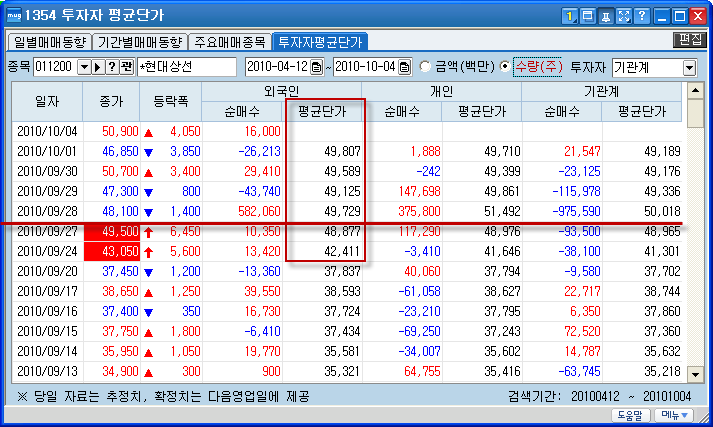Open the end date calendar picker icon
The image size is (713, 427).
pos(404,67)
